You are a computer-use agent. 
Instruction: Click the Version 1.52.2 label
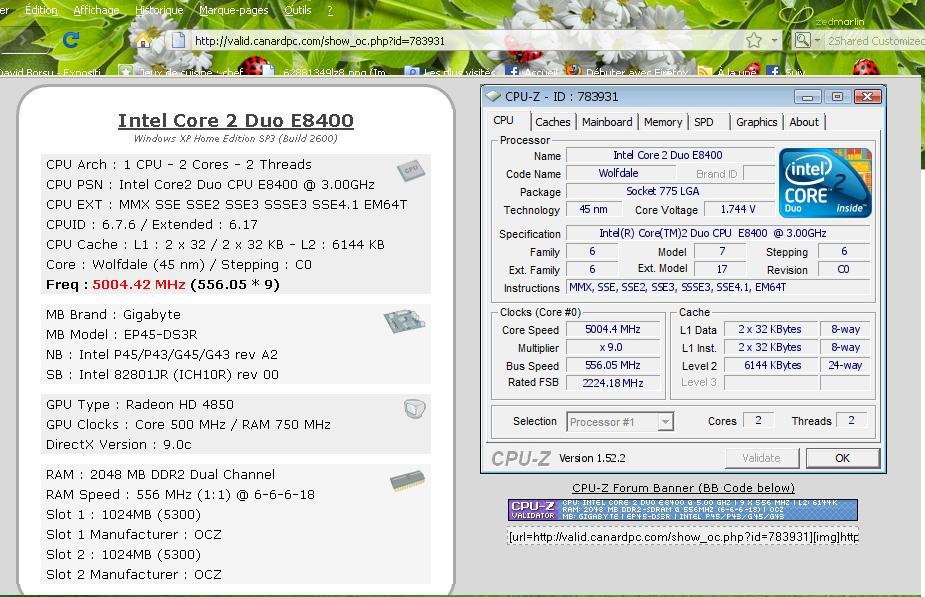pyautogui.click(x=592, y=458)
